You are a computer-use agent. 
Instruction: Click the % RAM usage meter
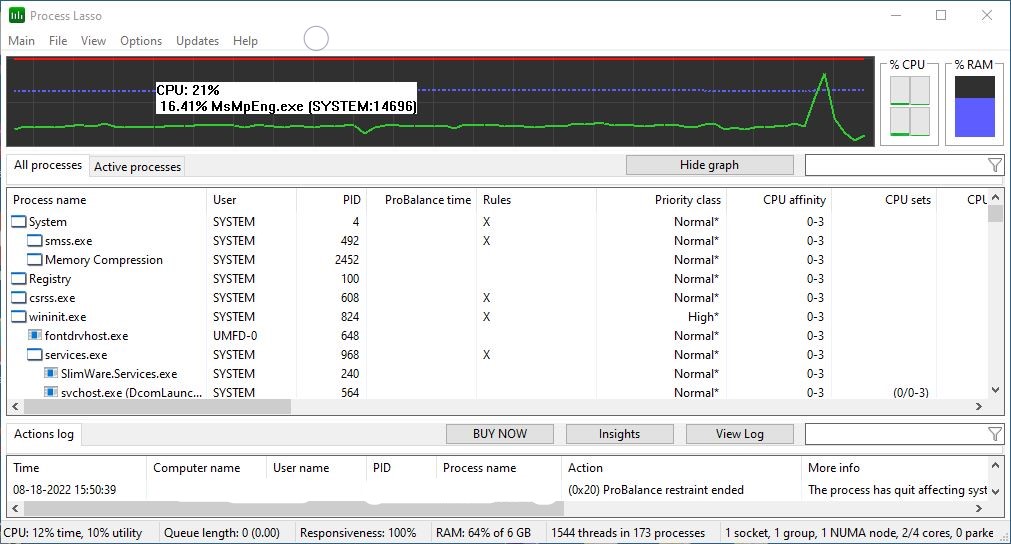974,106
